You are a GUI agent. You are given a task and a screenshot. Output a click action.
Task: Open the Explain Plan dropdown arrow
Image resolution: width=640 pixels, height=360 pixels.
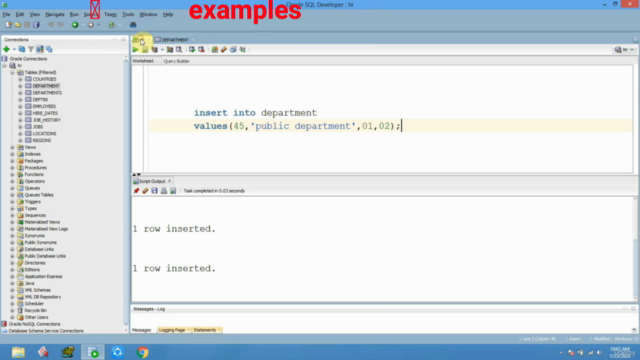click(x=162, y=50)
